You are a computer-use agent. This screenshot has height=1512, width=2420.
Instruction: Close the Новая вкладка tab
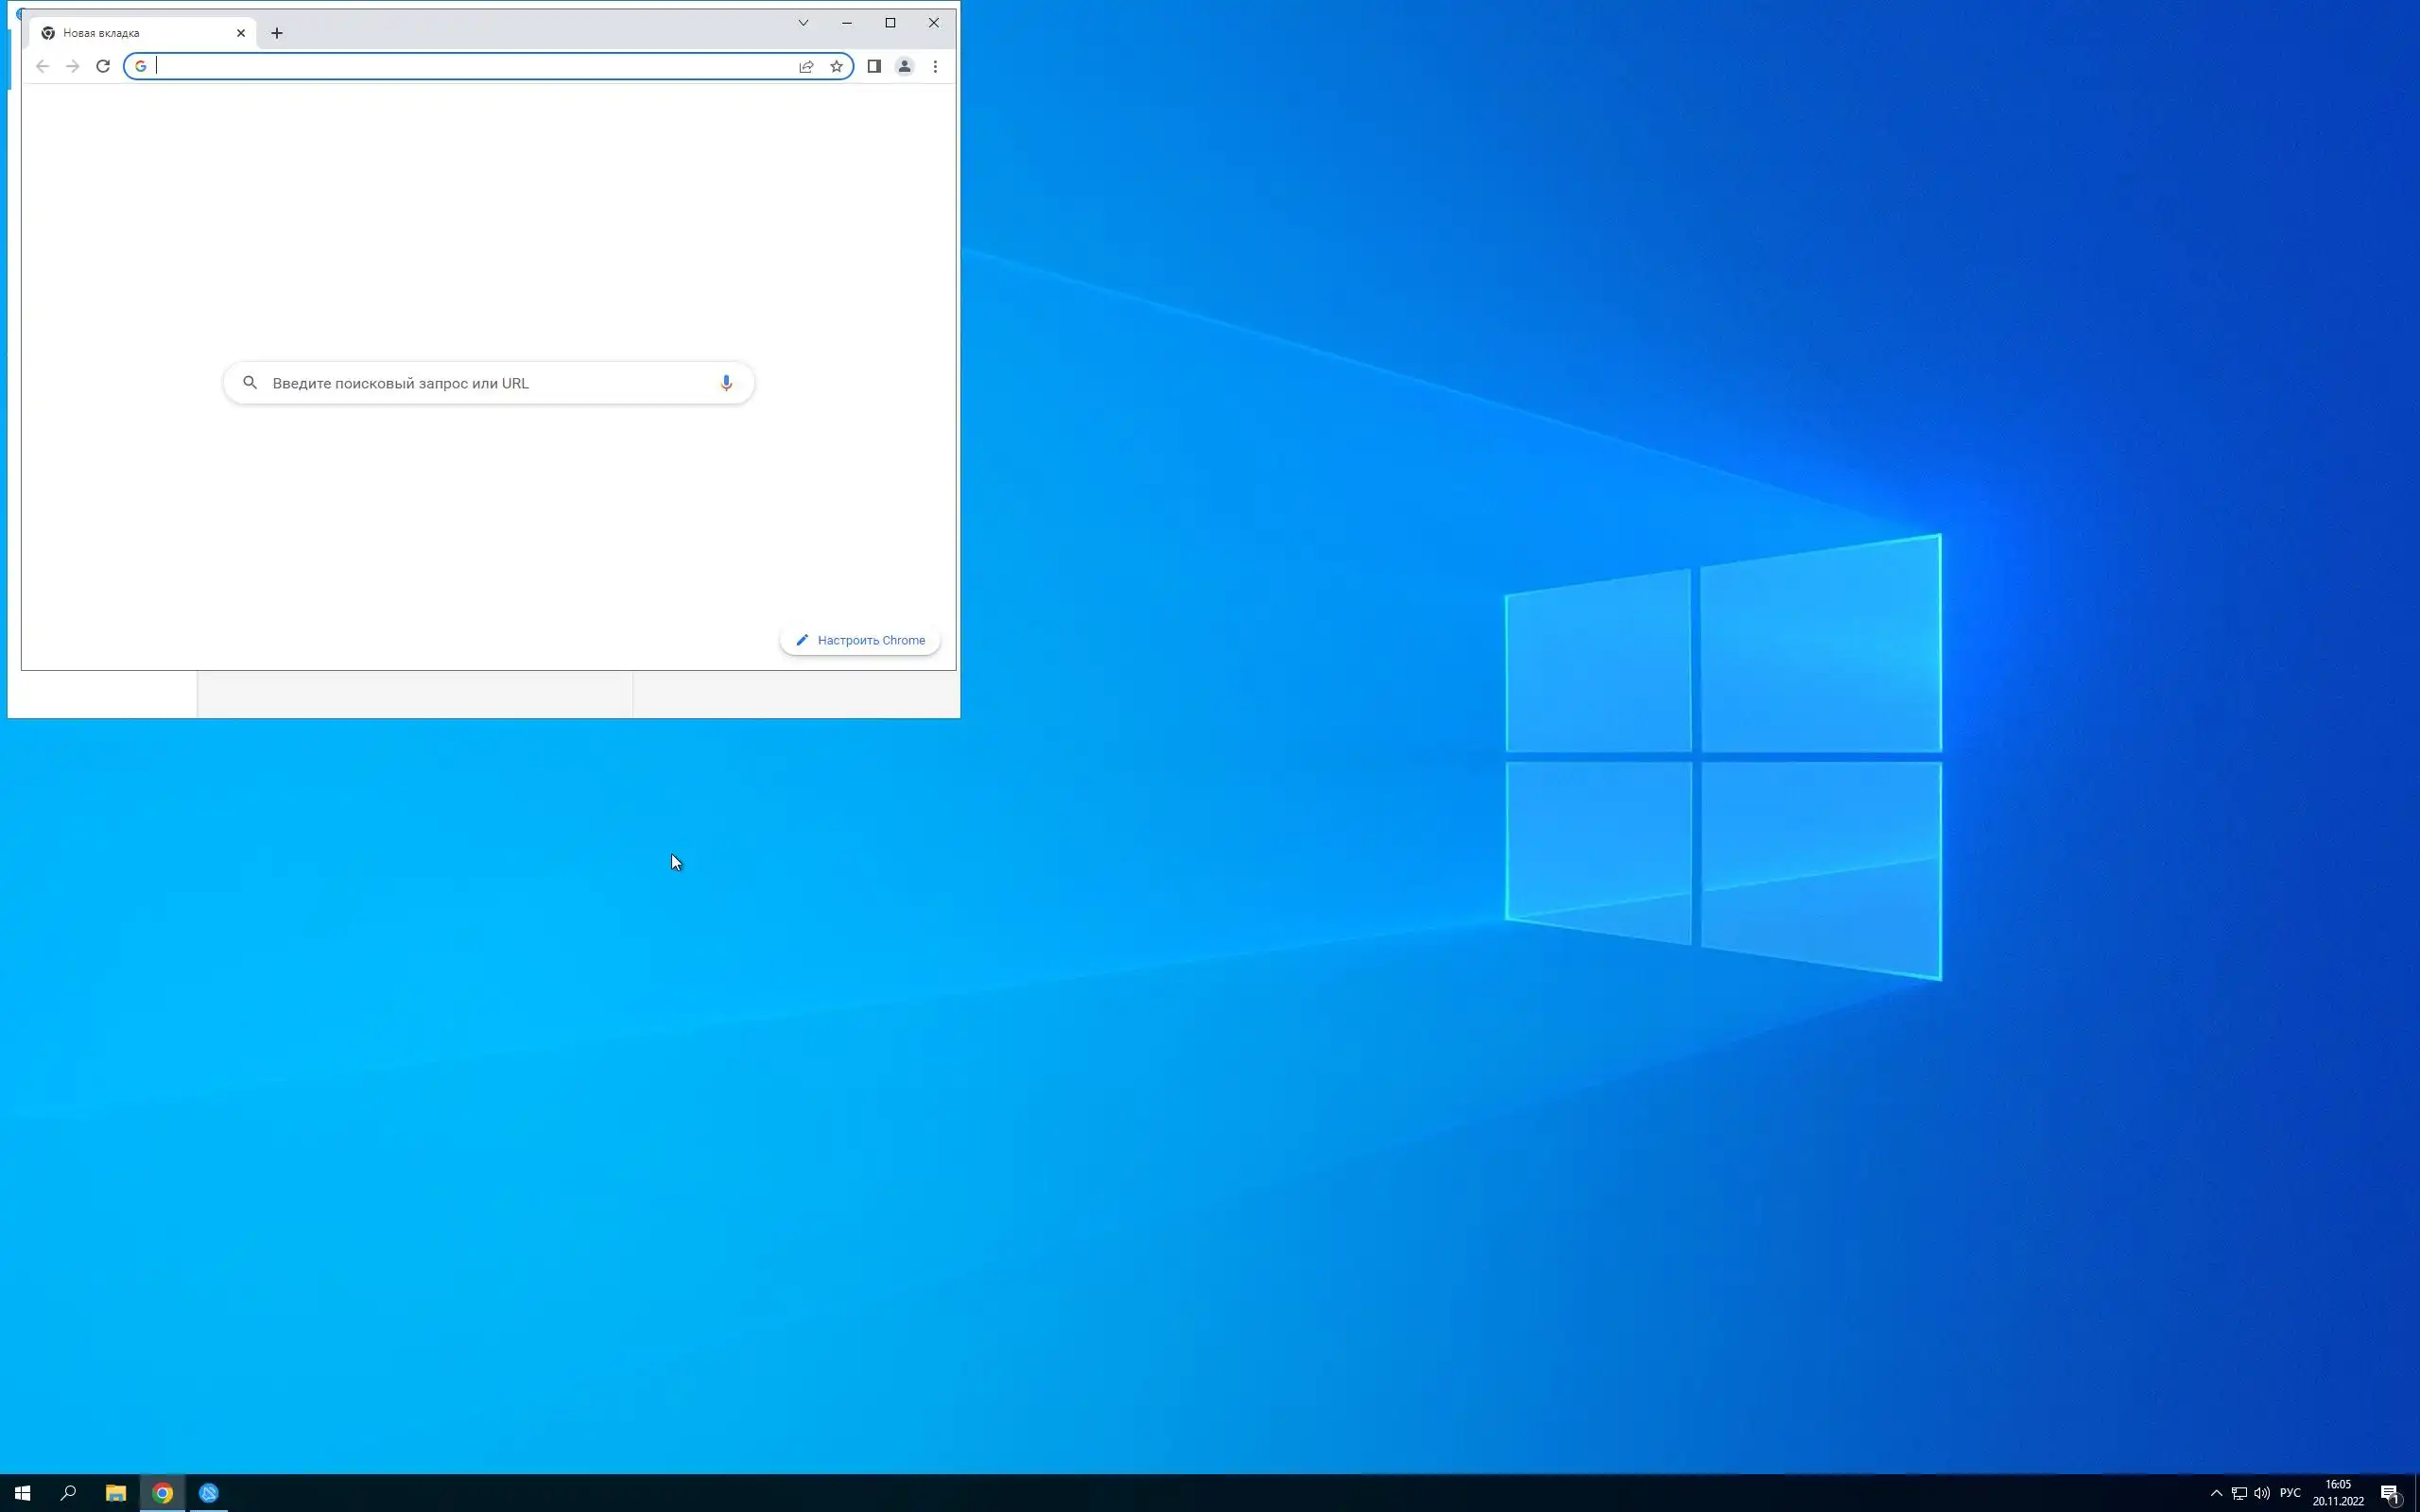click(241, 33)
